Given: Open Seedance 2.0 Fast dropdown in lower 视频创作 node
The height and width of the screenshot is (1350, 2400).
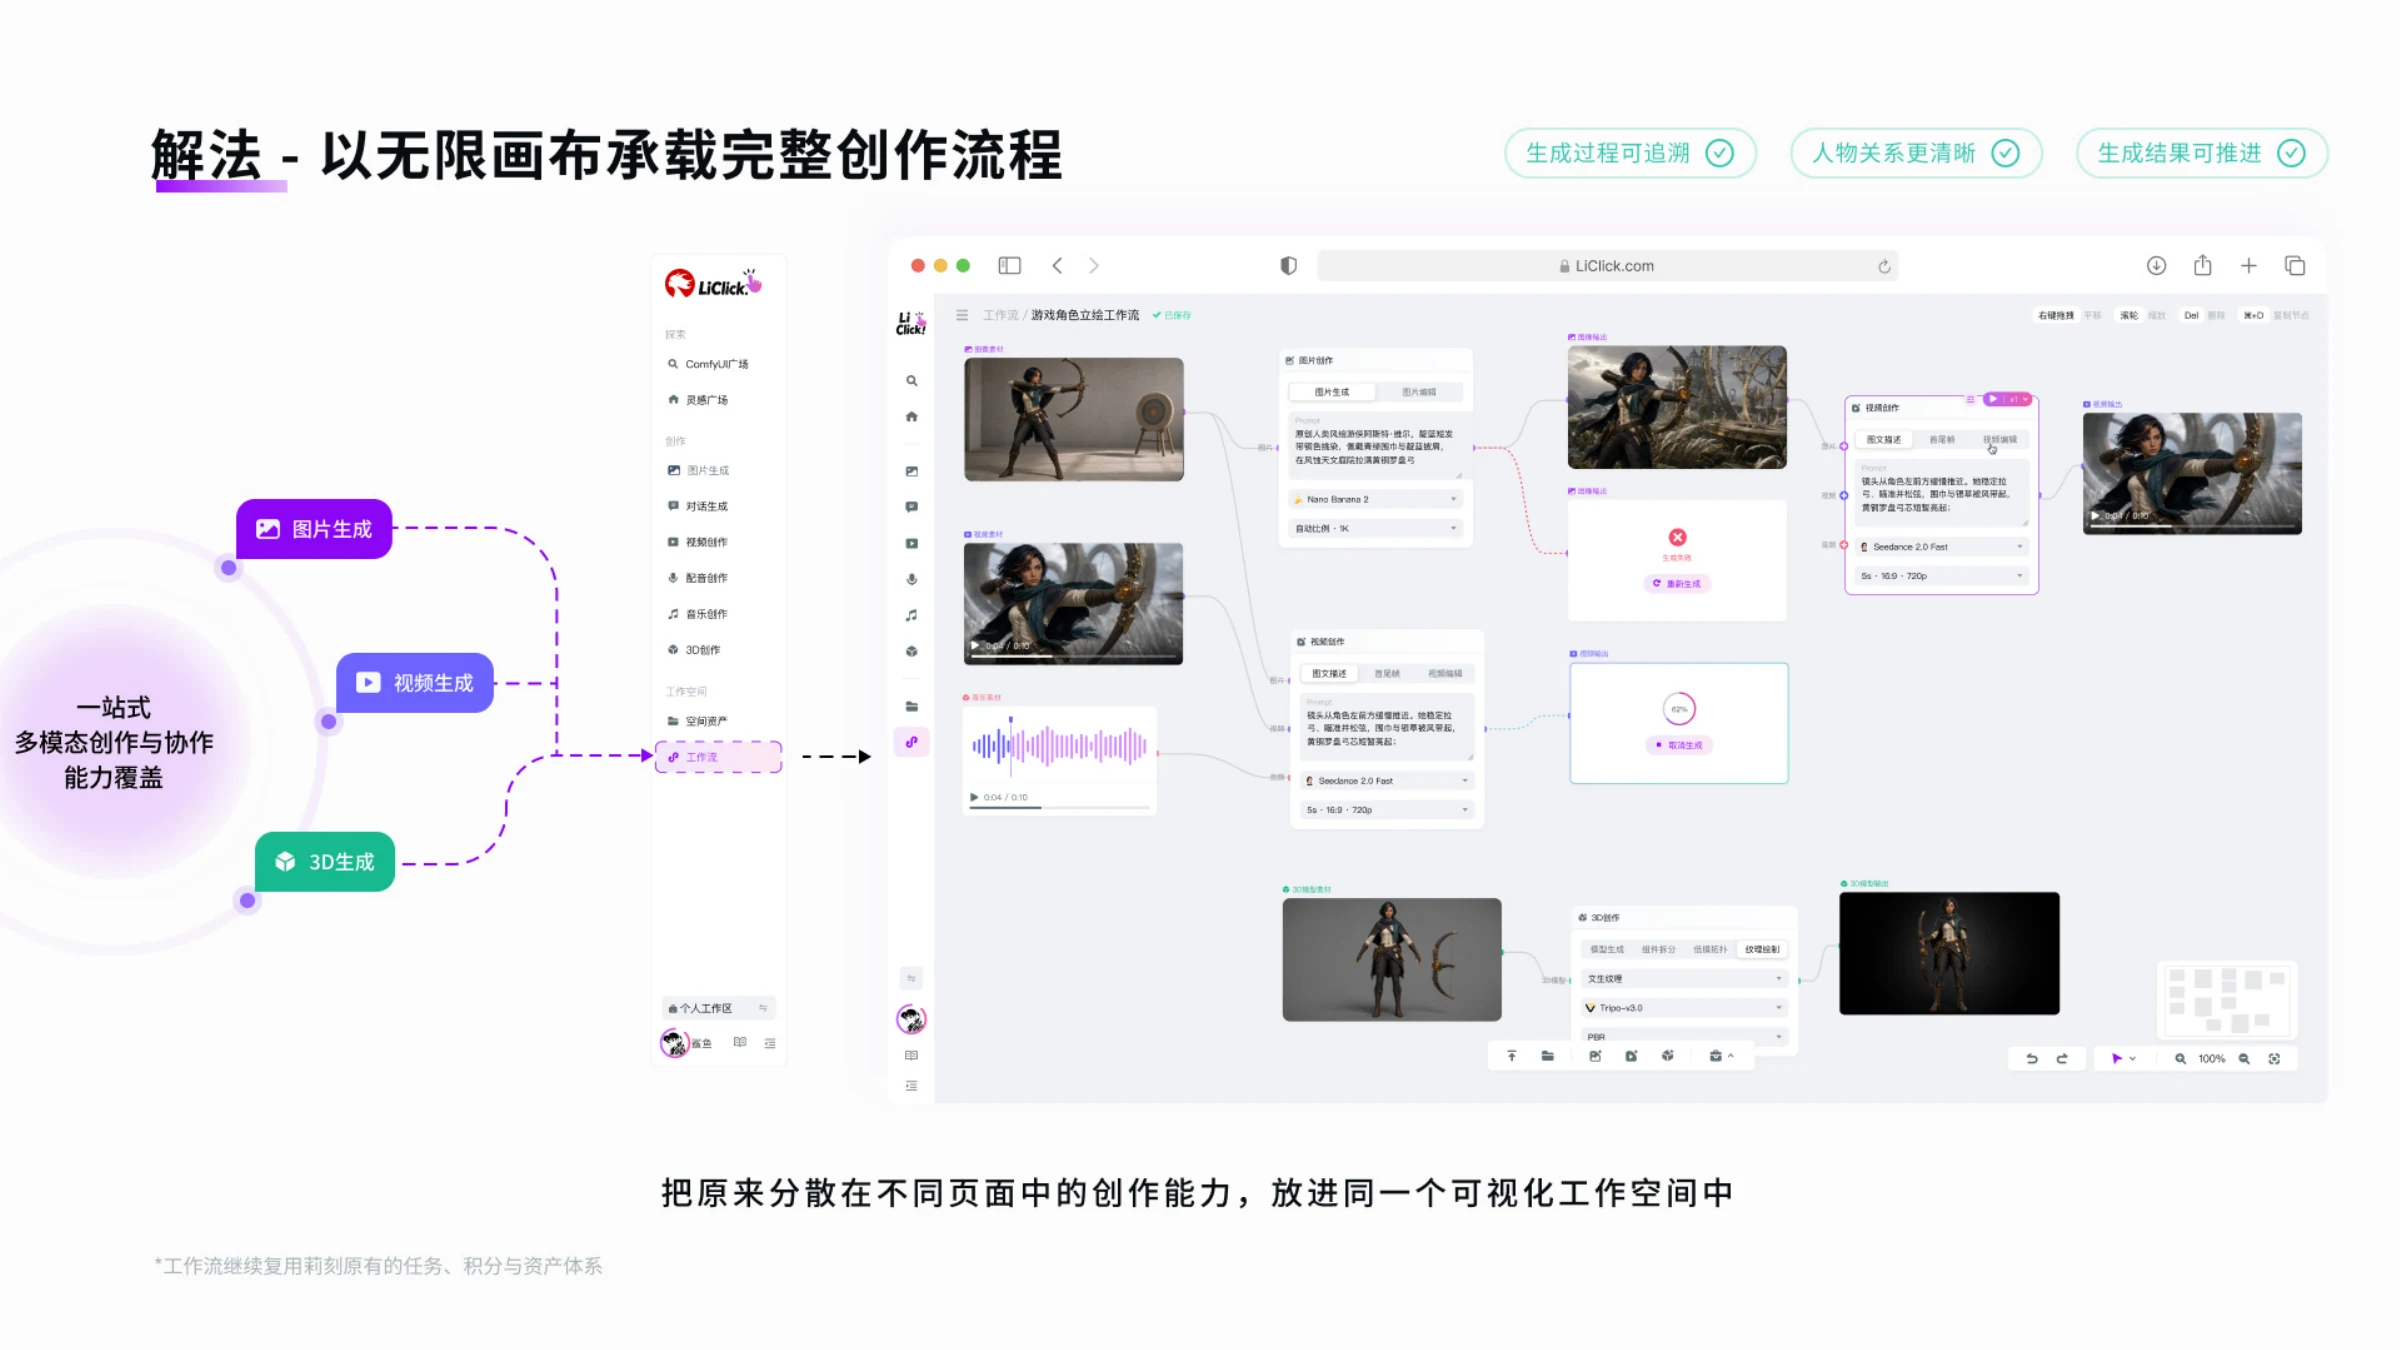Looking at the screenshot, I should coord(1387,781).
